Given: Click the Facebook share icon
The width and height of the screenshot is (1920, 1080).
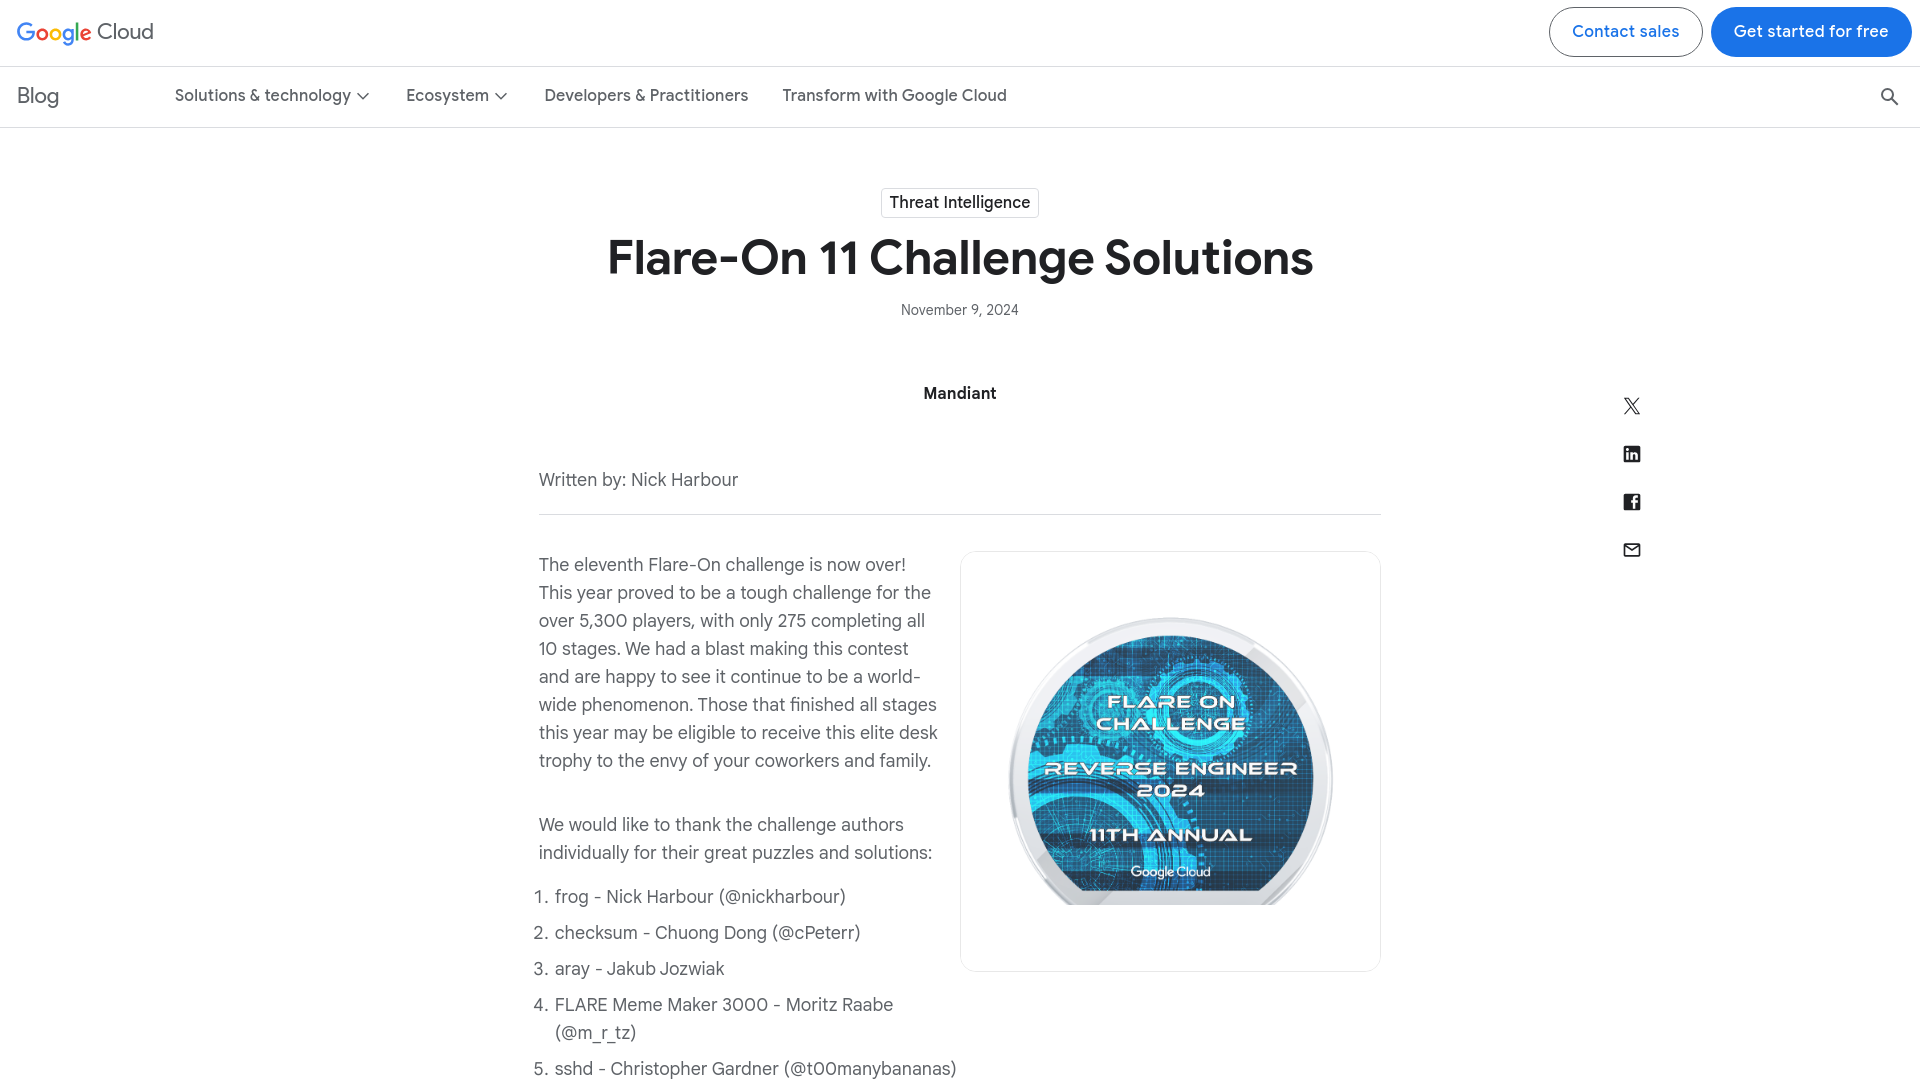Looking at the screenshot, I should pos(1631,501).
